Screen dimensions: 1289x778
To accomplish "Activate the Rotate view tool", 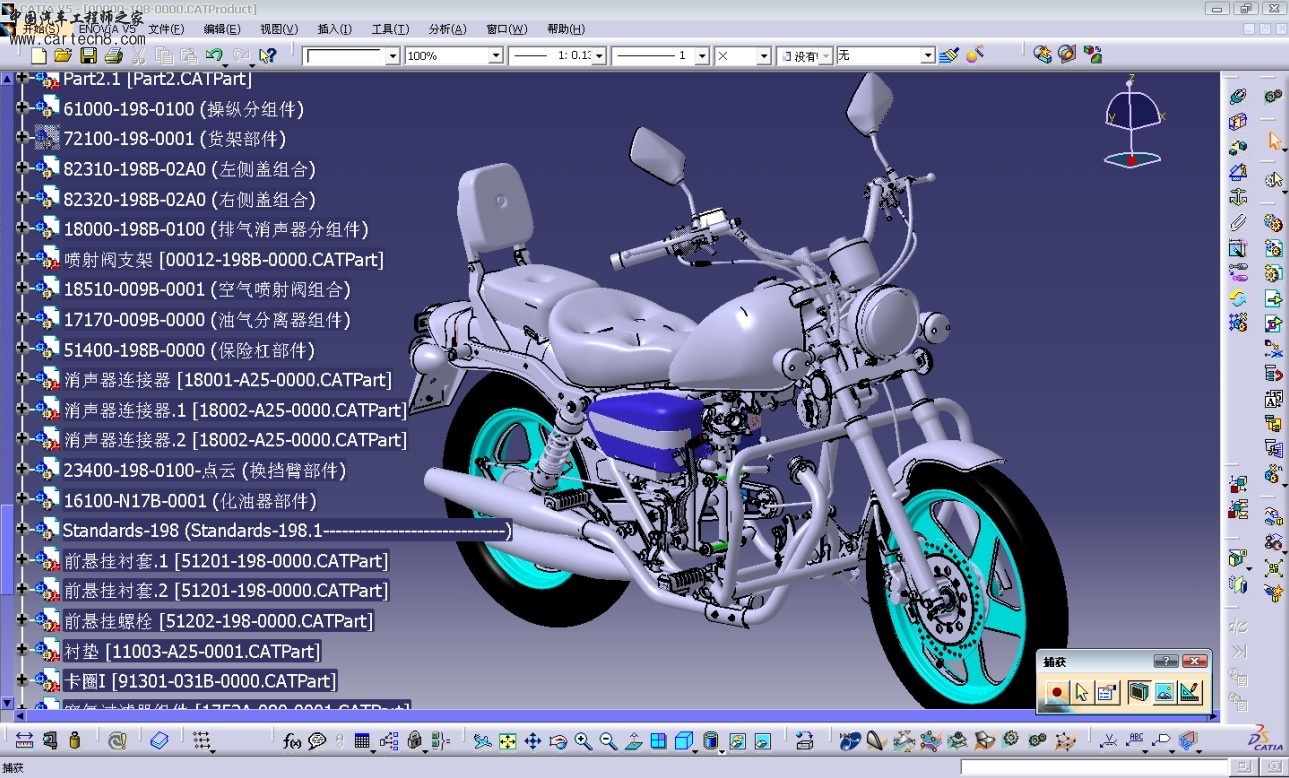I will tap(558, 741).
